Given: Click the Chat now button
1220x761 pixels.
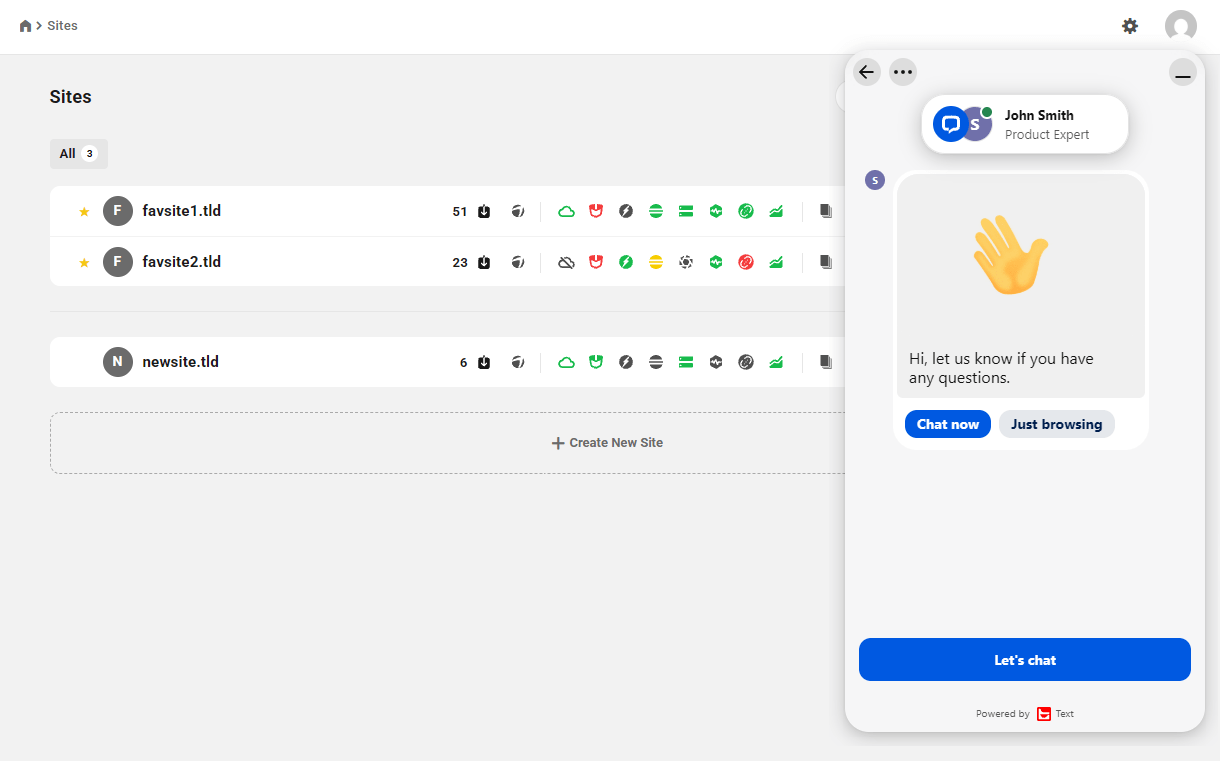Looking at the screenshot, I should (948, 424).
